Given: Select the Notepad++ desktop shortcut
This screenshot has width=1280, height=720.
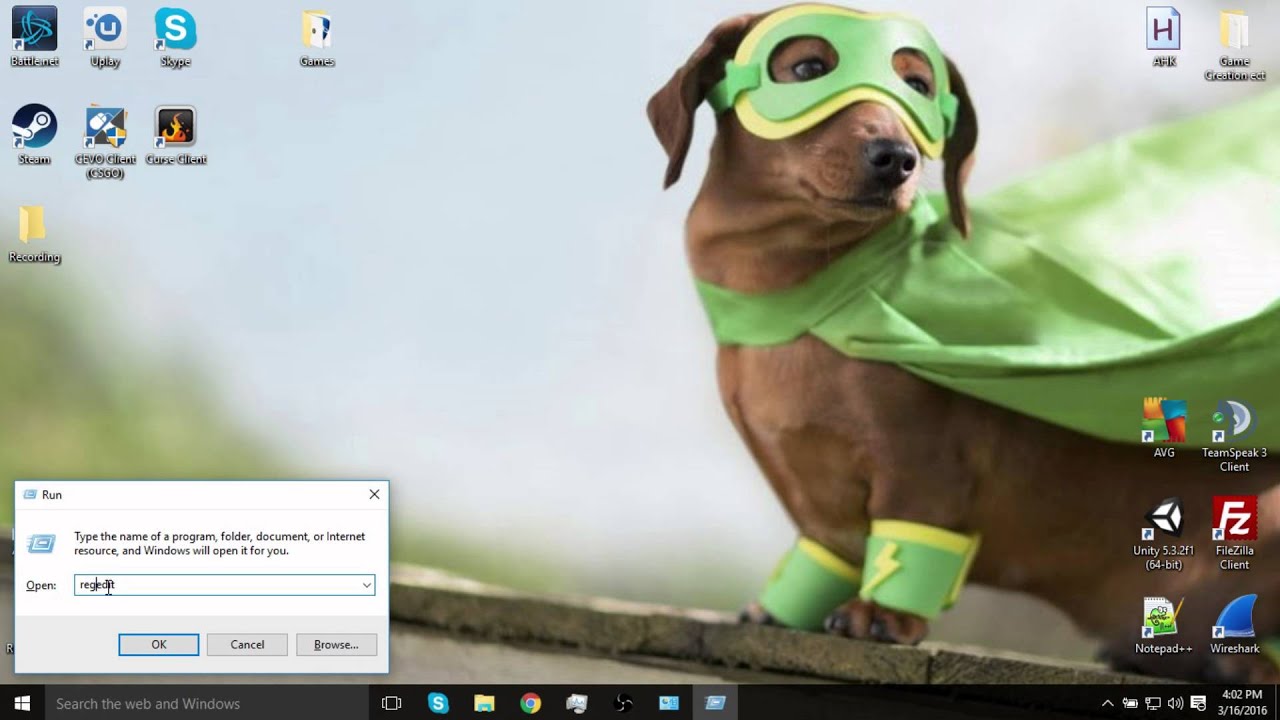Looking at the screenshot, I should (1164, 625).
